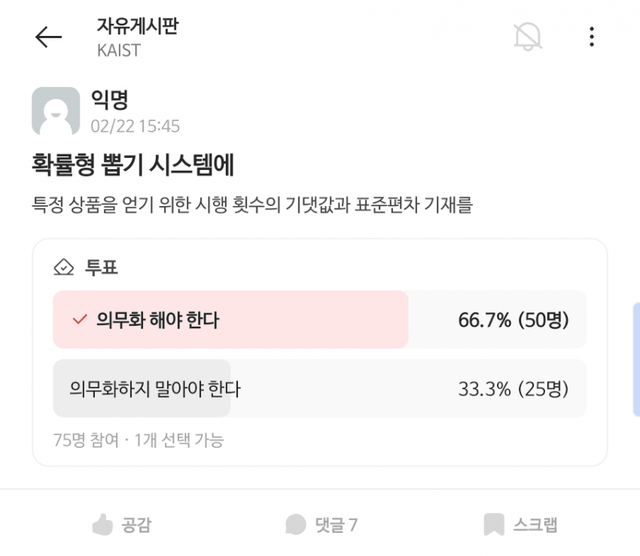Click the red checkmark on selected vote
640x556 pixels.
pyautogui.click(x=80, y=320)
